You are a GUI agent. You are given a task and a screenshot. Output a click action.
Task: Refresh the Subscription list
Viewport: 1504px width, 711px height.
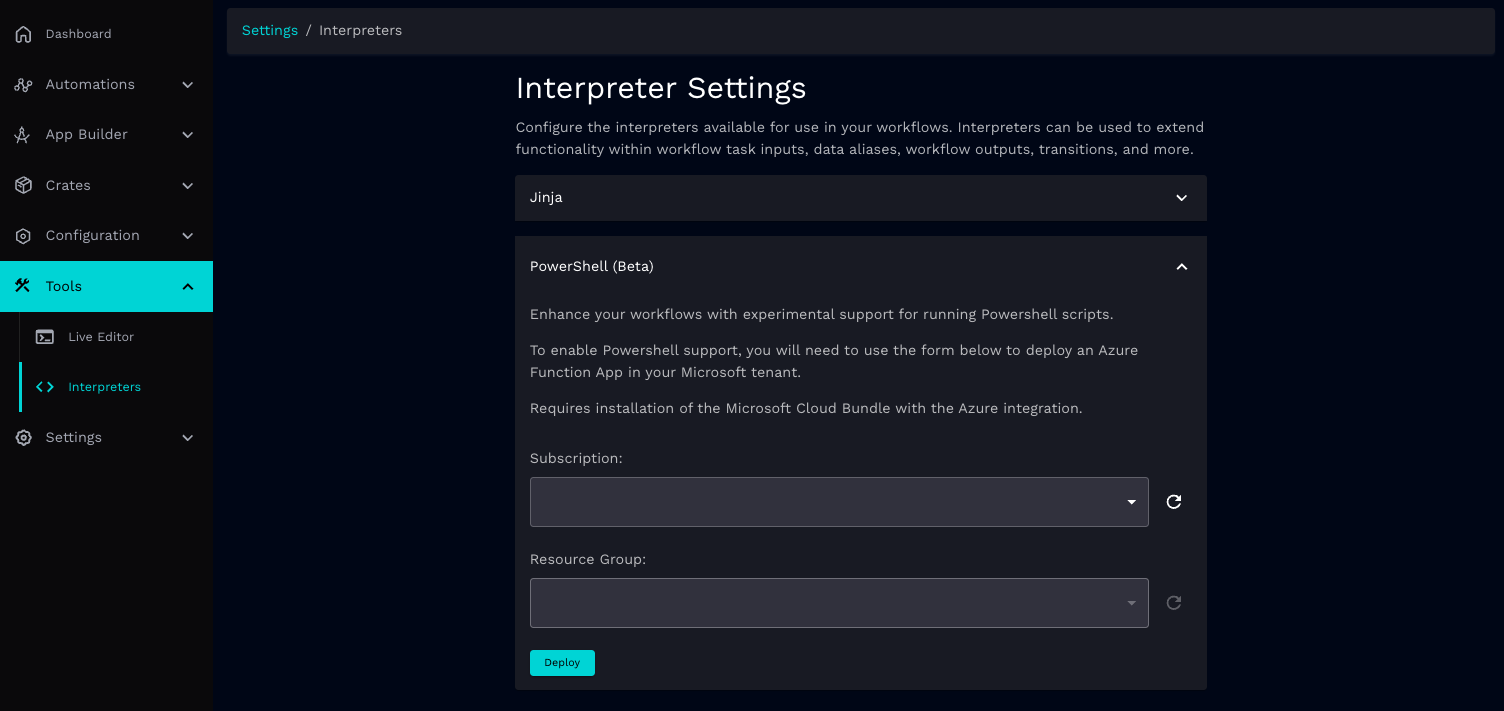pos(1174,502)
